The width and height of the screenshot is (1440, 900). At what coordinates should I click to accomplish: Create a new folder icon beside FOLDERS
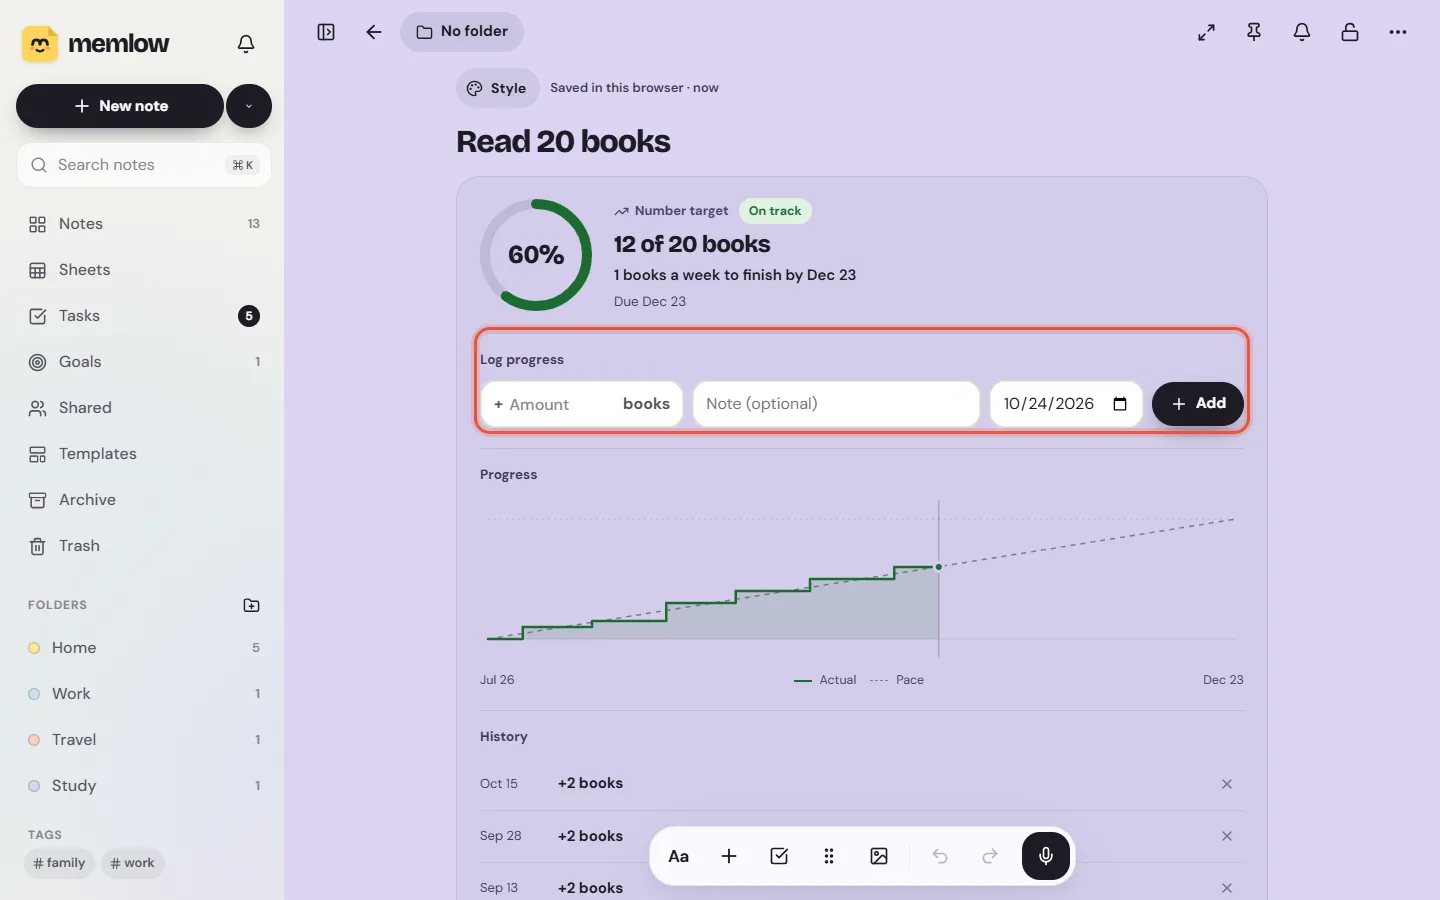click(x=252, y=605)
